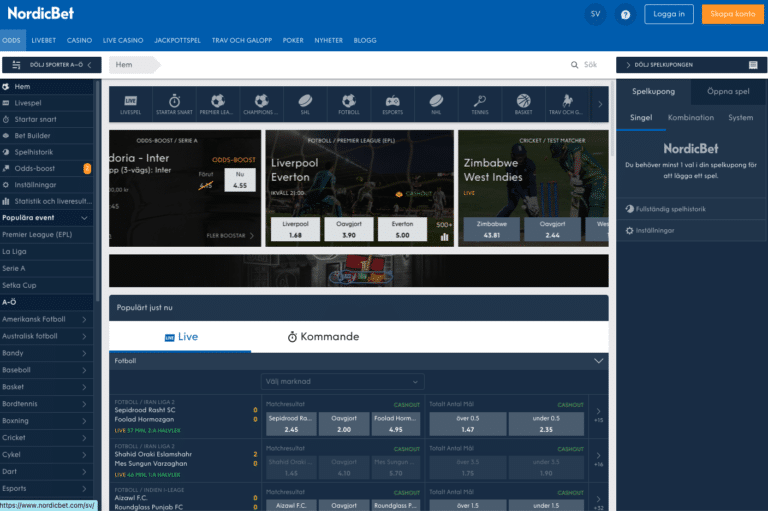Image resolution: width=768 pixels, height=511 pixels.
Task: Collapse the Fotboll live section
Action: [x=598, y=361]
